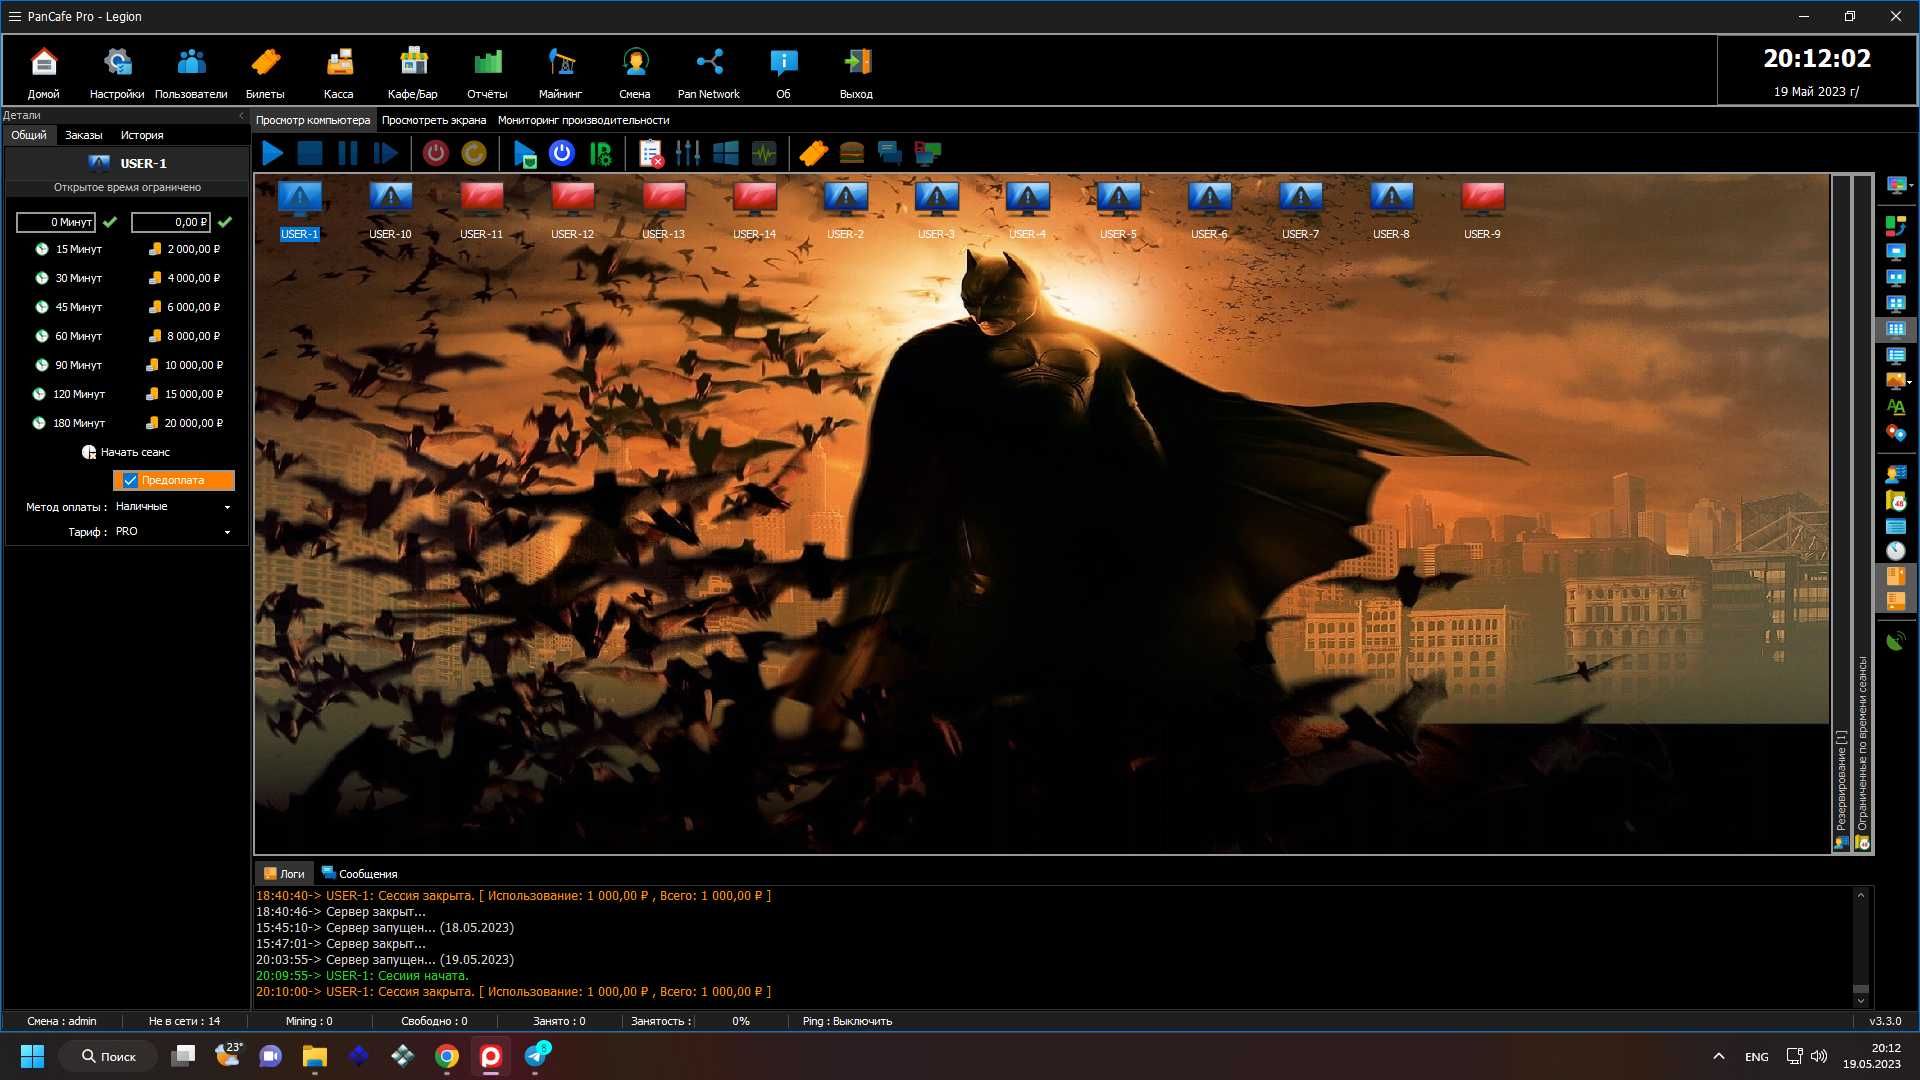Click the red power shutdown icon
Image resolution: width=1920 pixels, height=1080 pixels.
435,153
